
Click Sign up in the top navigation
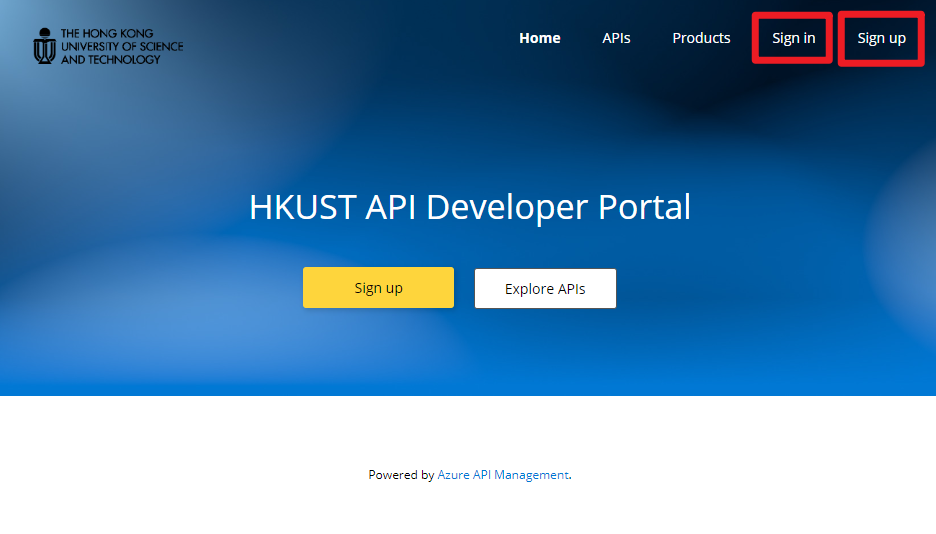click(x=882, y=38)
